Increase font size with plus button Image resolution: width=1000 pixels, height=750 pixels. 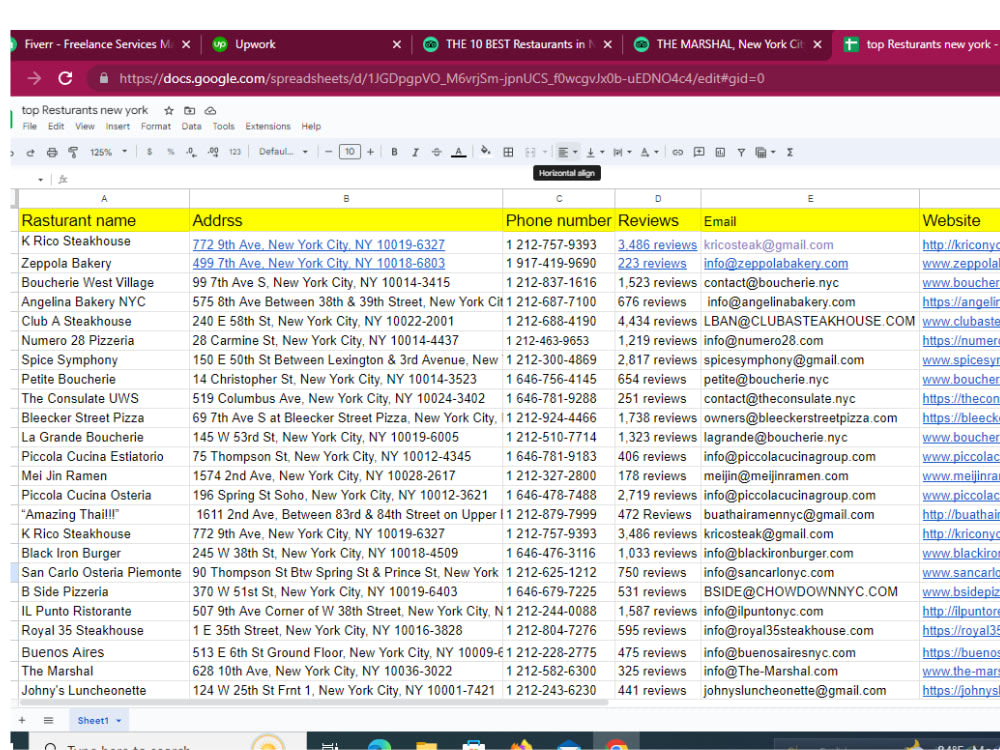coord(371,152)
